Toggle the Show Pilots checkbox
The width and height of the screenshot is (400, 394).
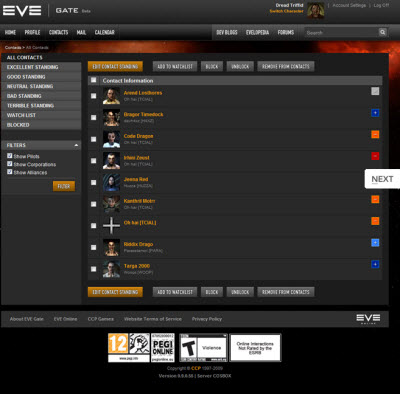(10, 156)
